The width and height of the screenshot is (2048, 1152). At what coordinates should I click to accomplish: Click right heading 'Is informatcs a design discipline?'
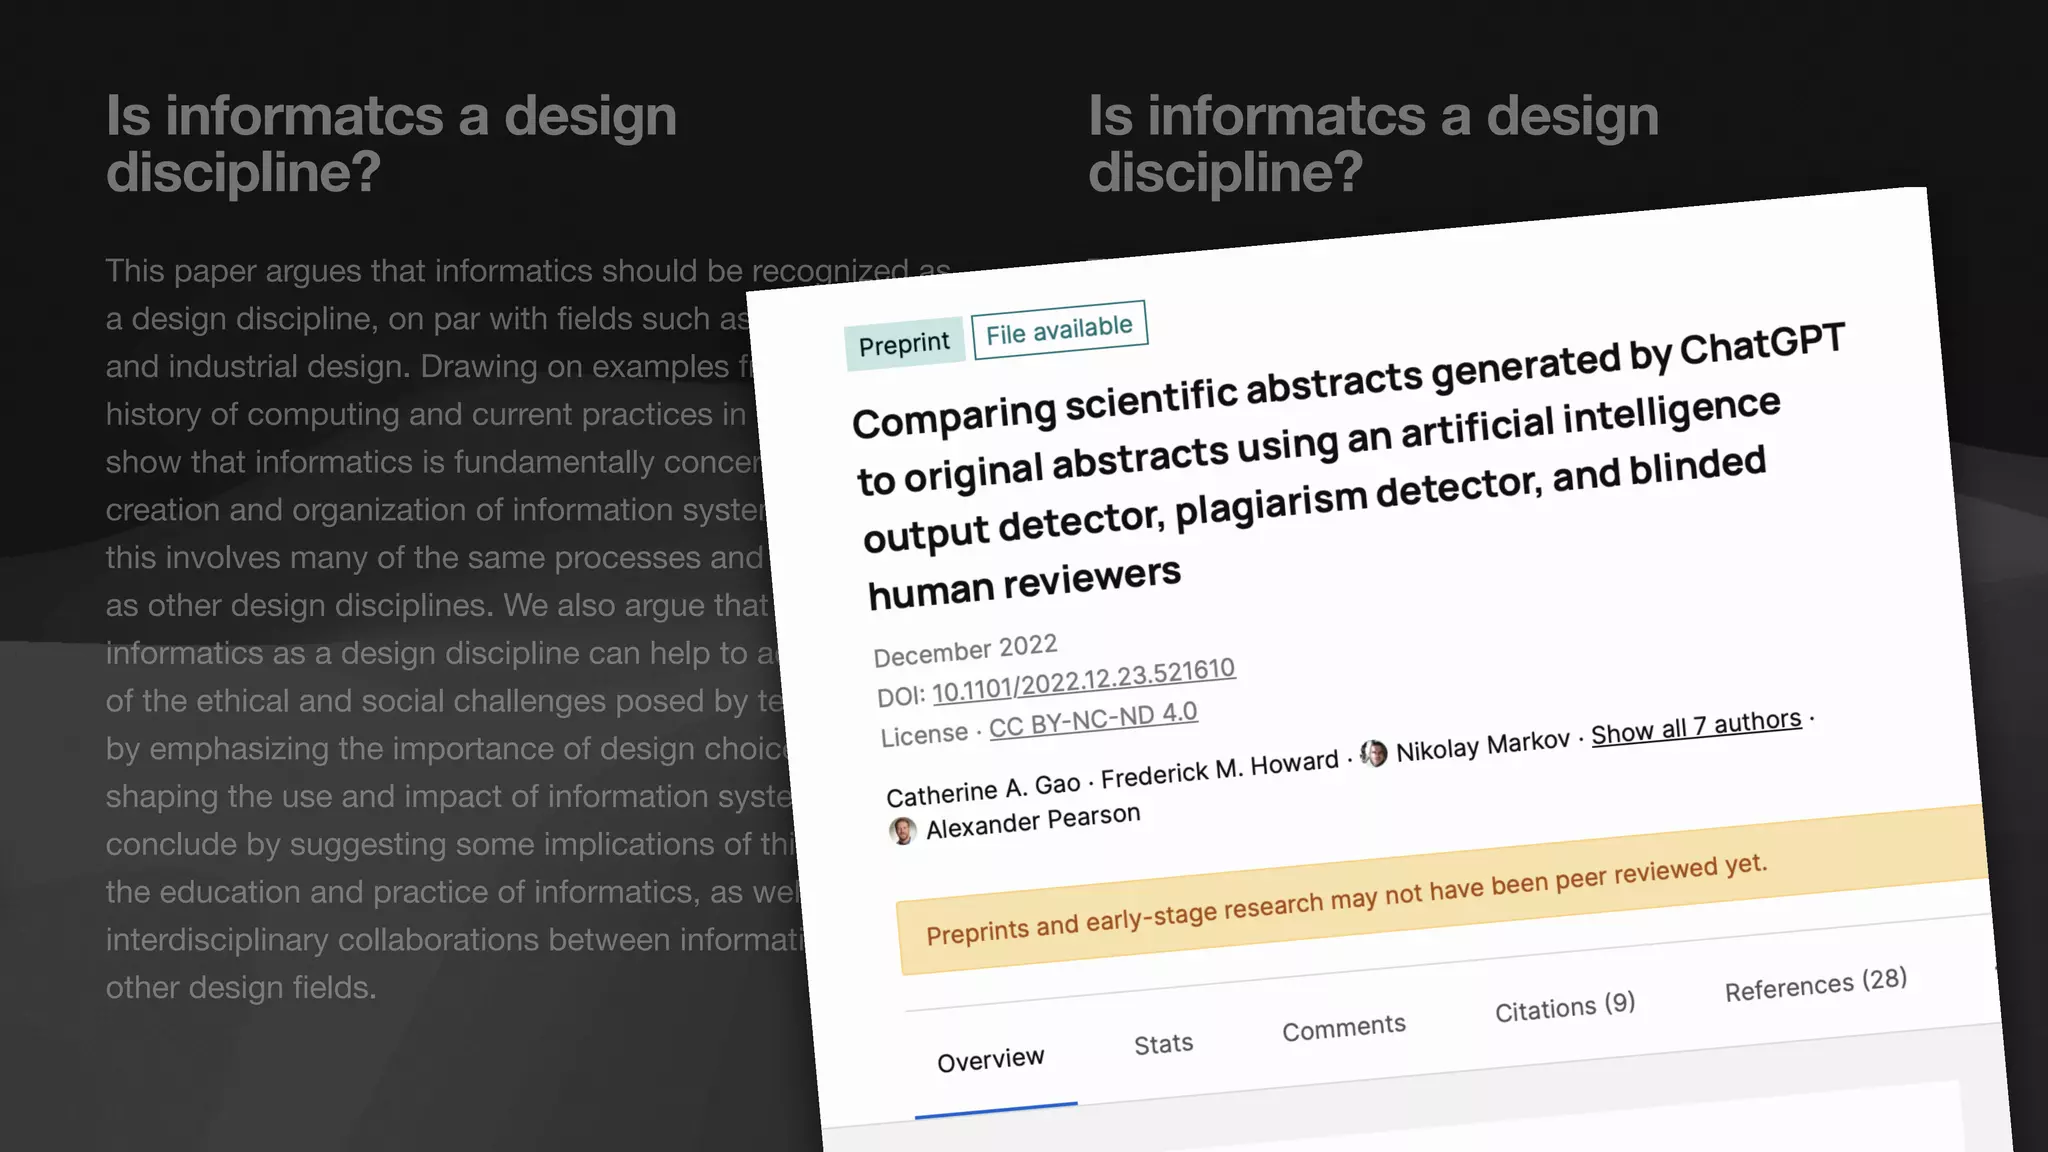point(1373,143)
